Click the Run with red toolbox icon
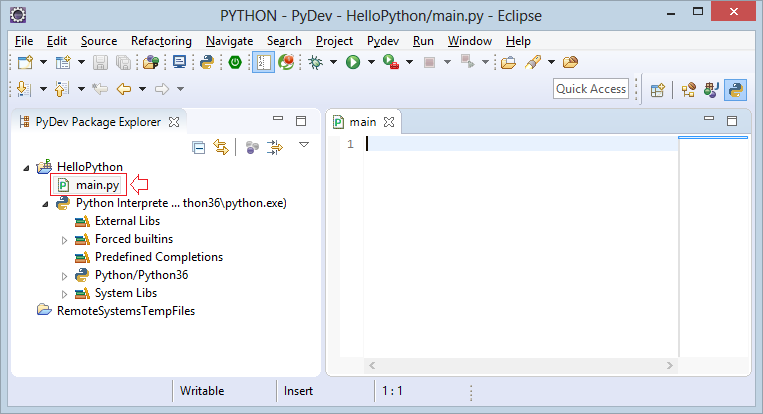Screen dimensions: 763x414 click(x=391, y=62)
